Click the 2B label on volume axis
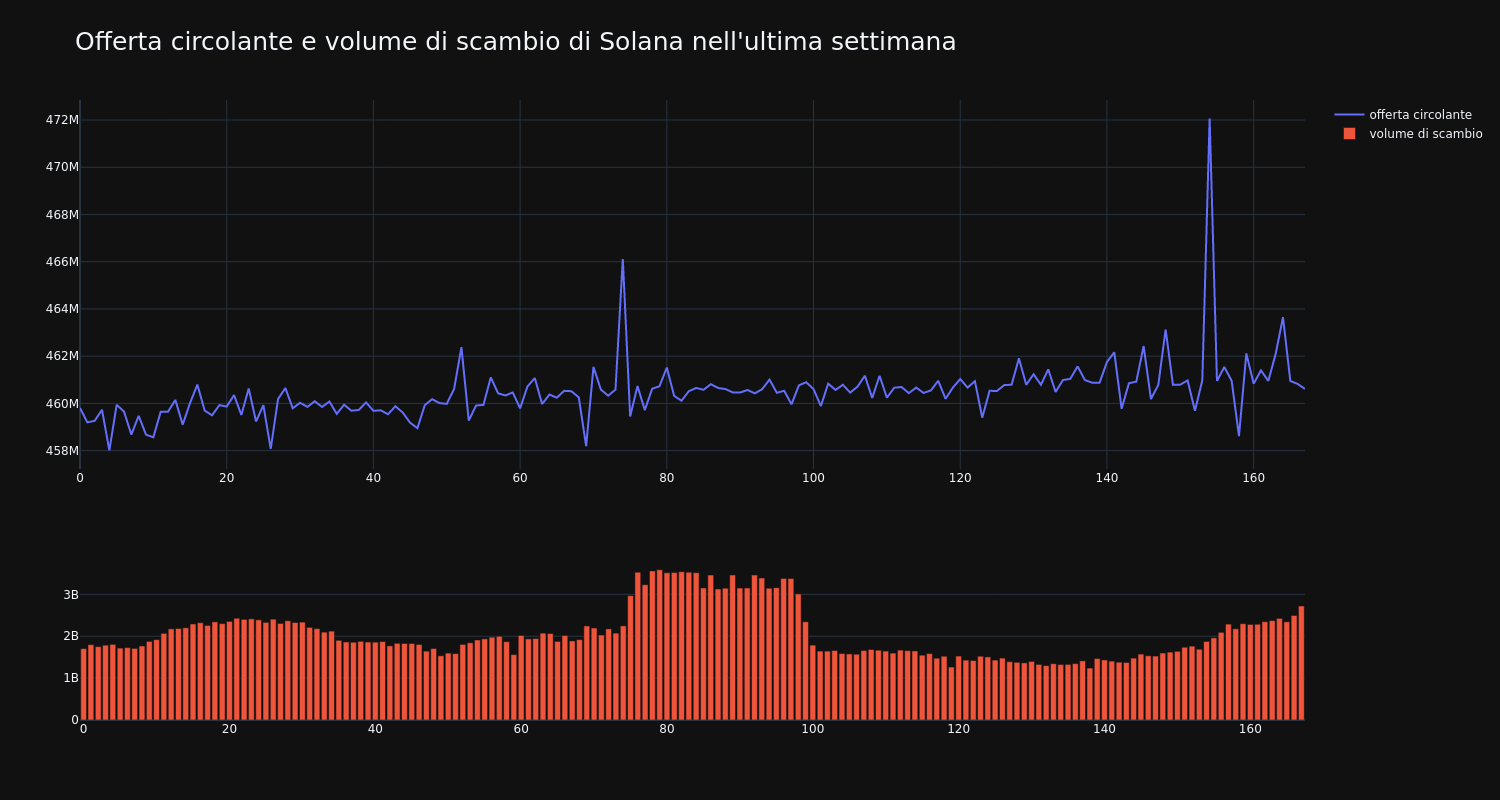This screenshot has width=1500, height=800. click(x=71, y=636)
